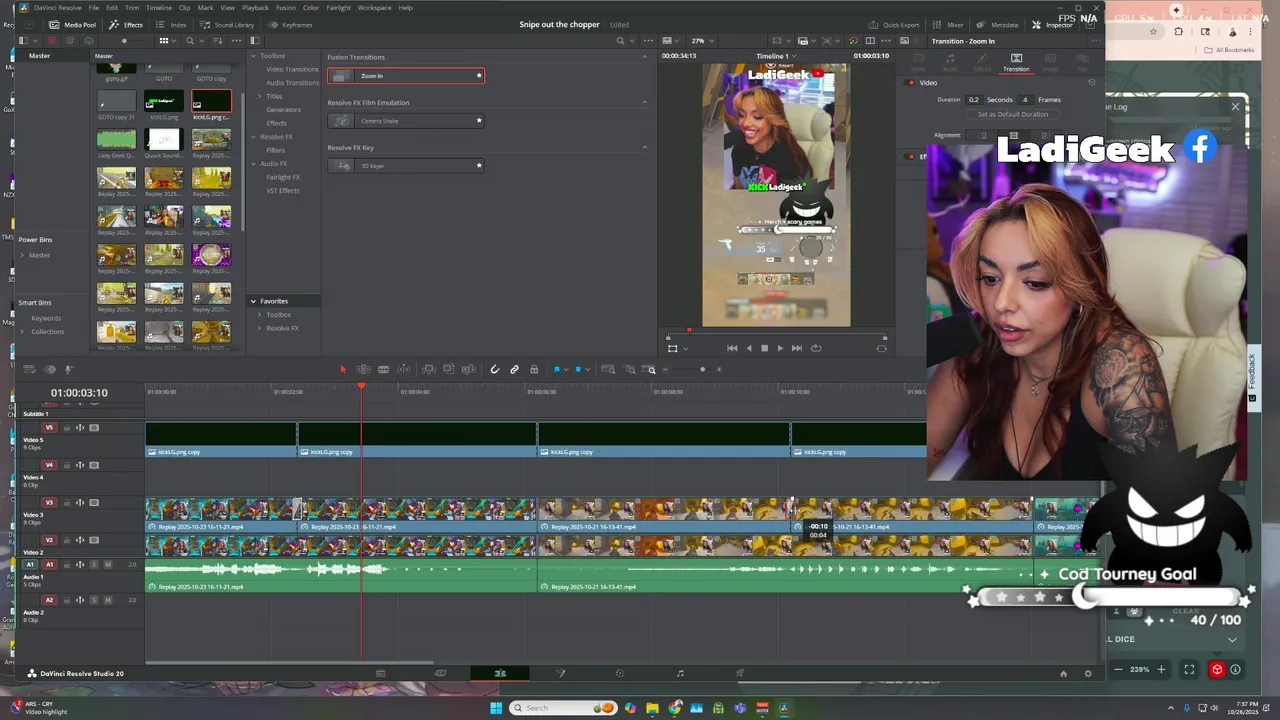Edit the Duration seconds field
This screenshot has width=1280, height=720.
point(975,100)
